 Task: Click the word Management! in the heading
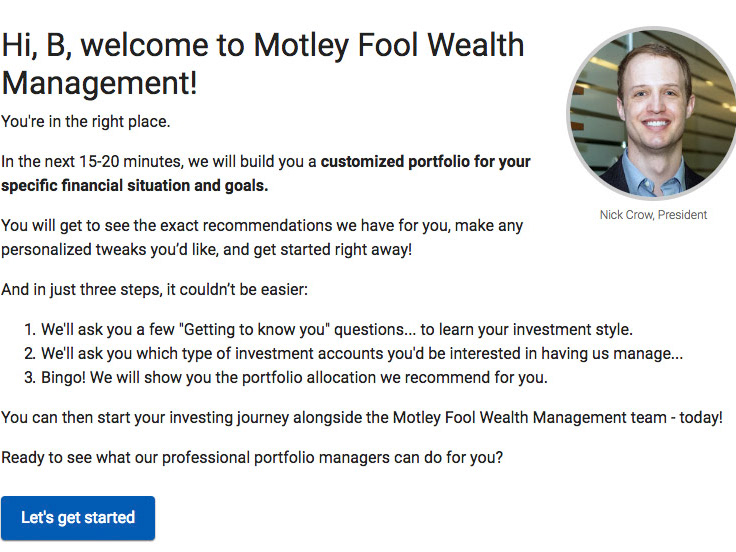point(100,83)
